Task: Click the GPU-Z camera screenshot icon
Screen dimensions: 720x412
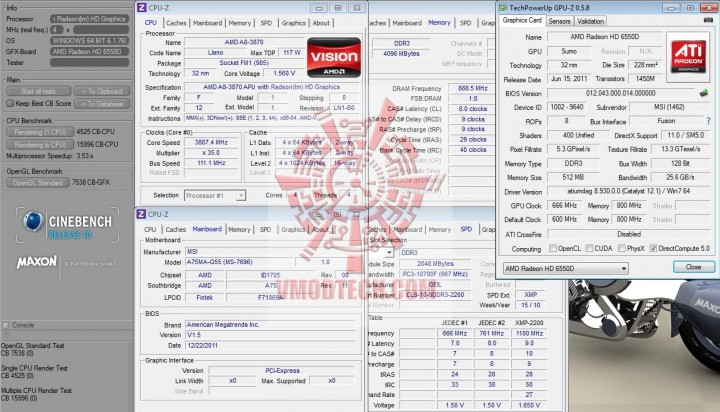Action: (x=708, y=20)
